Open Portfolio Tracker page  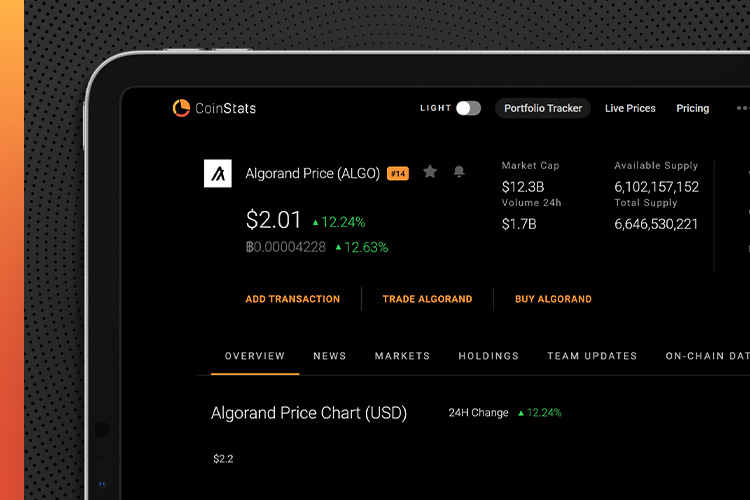543,108
